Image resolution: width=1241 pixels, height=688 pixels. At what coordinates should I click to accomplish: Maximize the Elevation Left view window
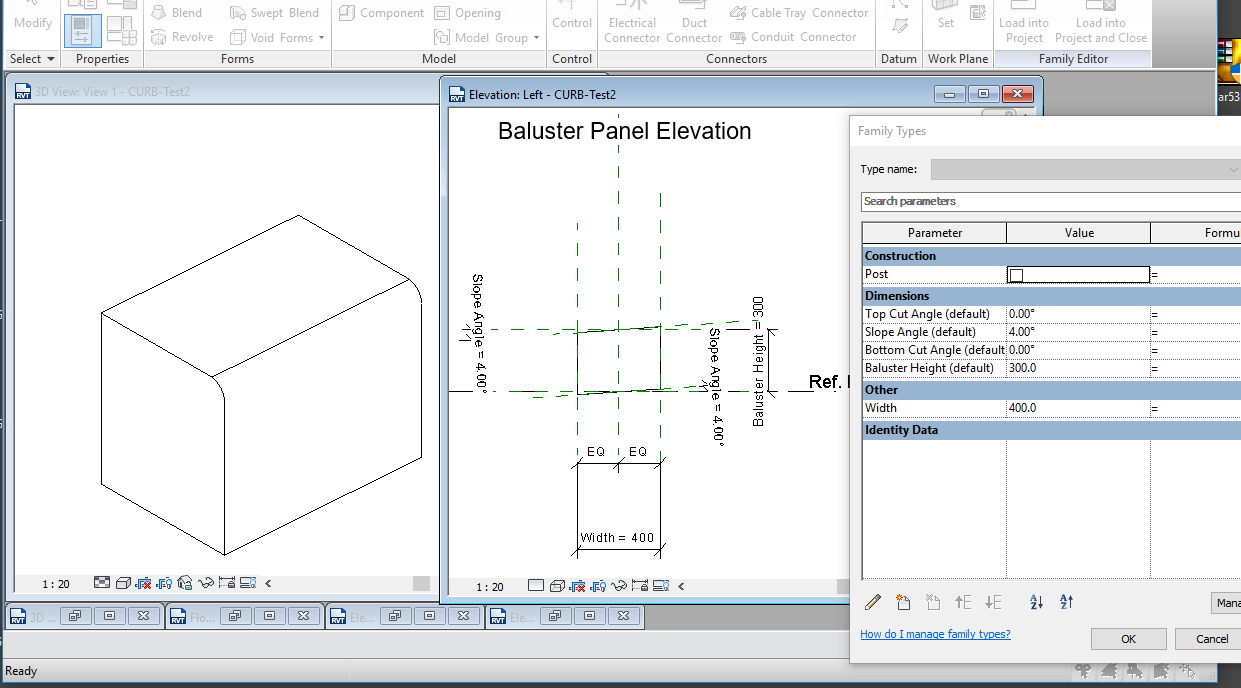coord(983,94)
